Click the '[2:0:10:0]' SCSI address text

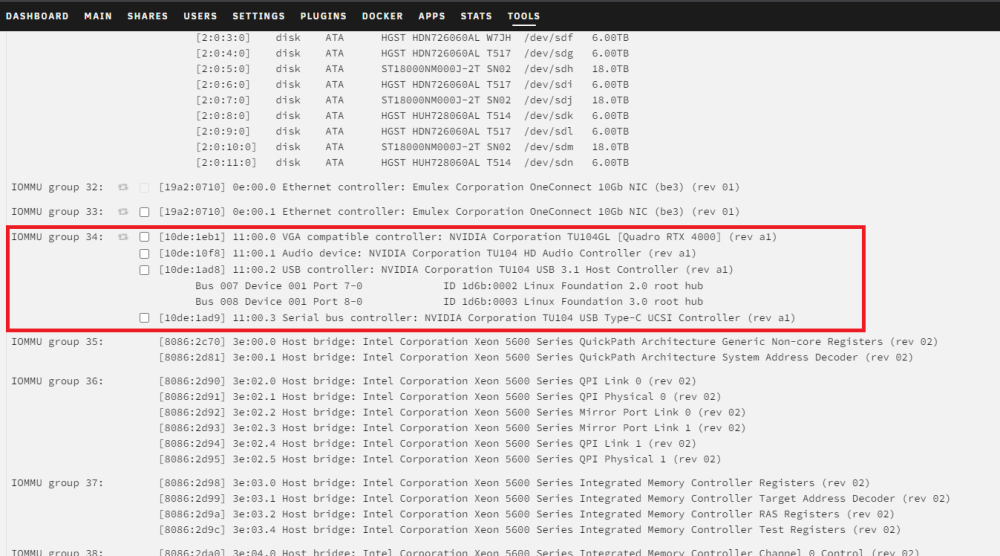click(226, 147)
